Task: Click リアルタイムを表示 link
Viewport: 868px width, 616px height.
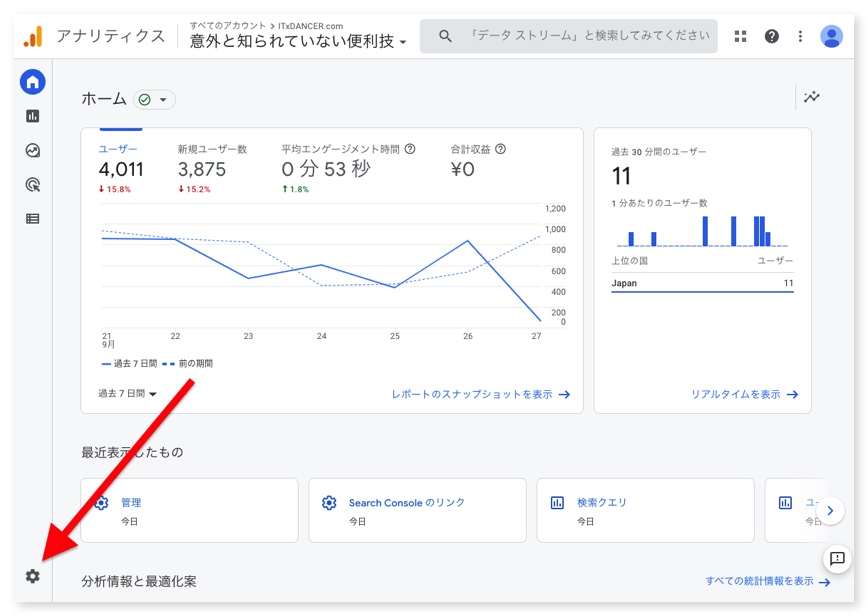Action: (x=744, y=394)
